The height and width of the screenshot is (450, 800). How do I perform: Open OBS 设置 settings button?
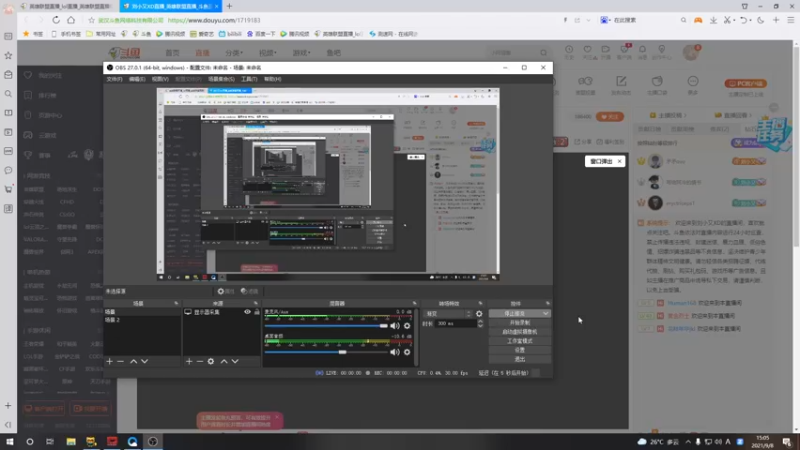(x=519, y=350)
